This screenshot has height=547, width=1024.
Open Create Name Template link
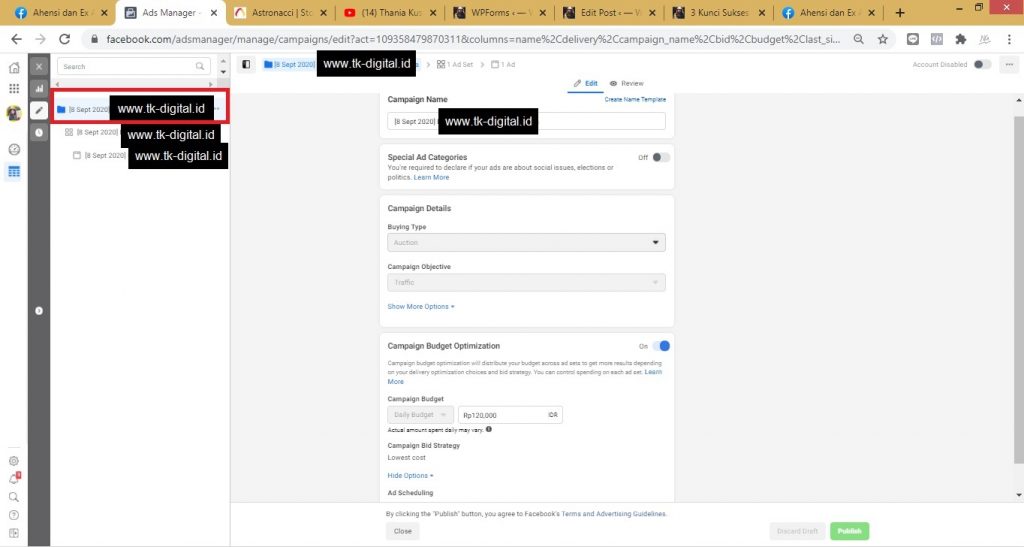tap(635, 100)
